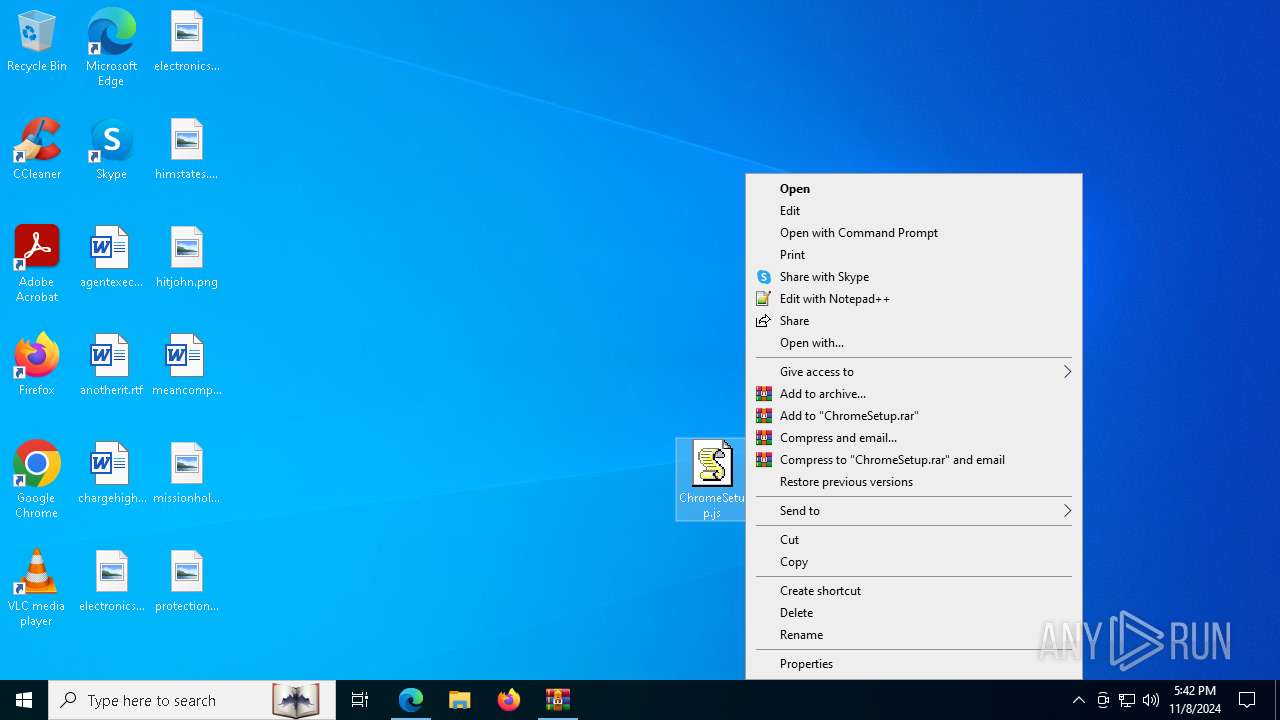Open Properties from the context menu
This screenshot has height=720, width=1280.
914,664
